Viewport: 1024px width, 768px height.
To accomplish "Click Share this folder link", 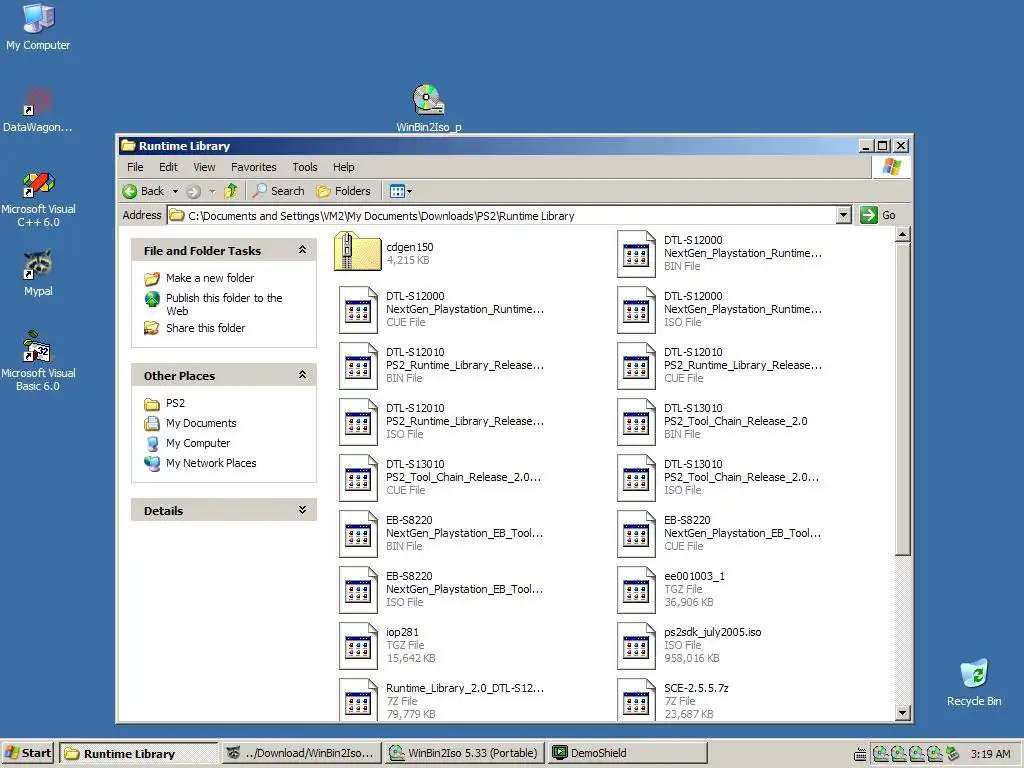I will point(205,328).
